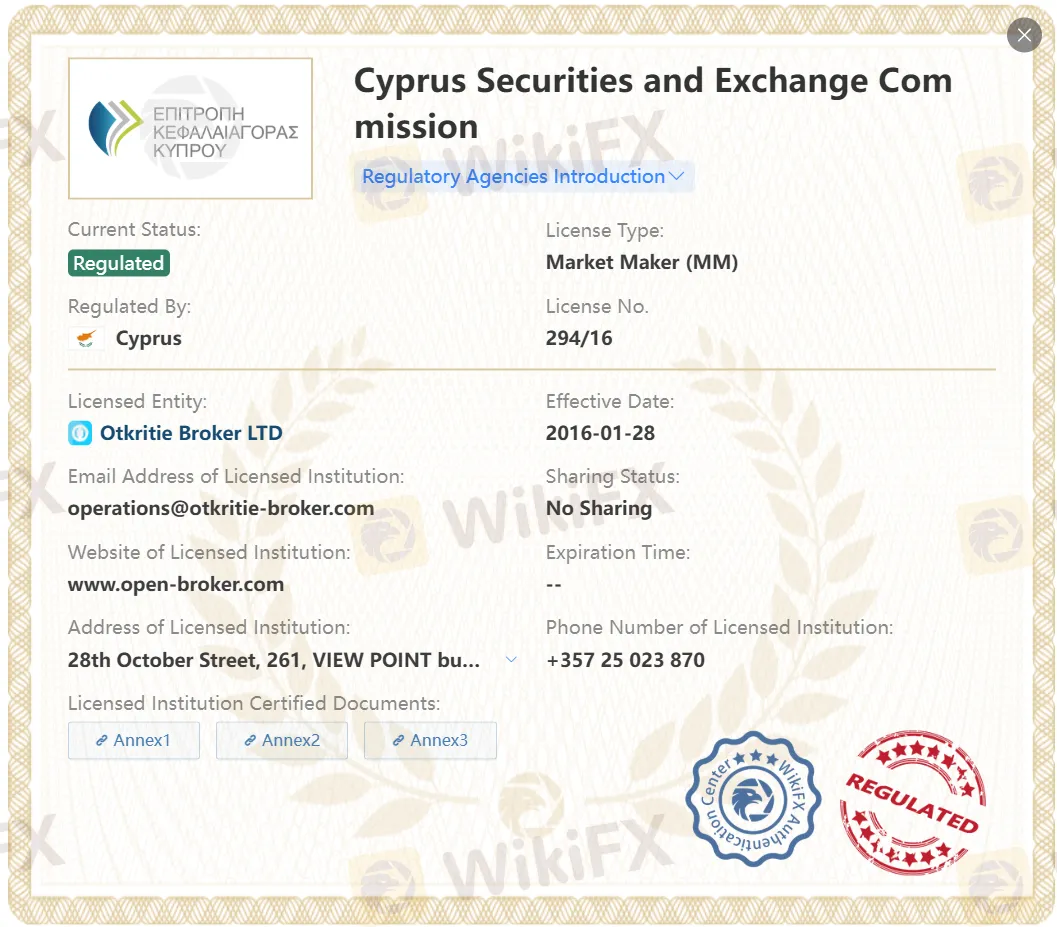Open the Annex1 certified document

pyautogui.click(x=133, y=740)
